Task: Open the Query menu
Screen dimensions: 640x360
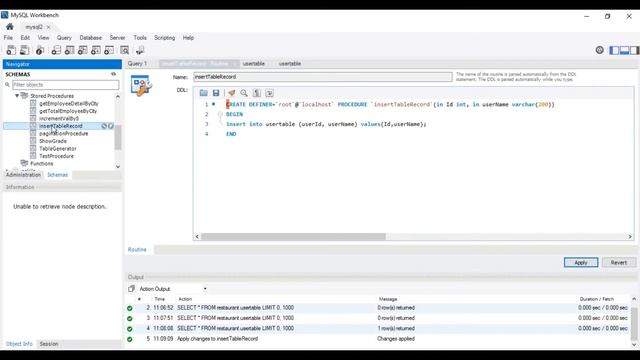Action: [64, 38]
